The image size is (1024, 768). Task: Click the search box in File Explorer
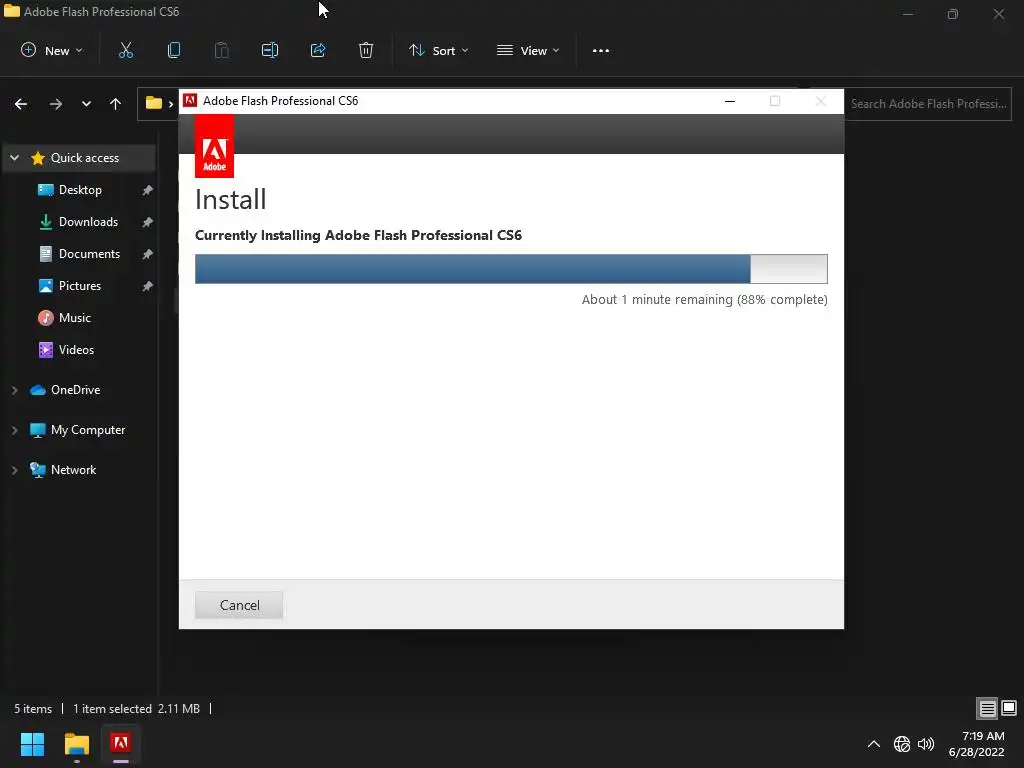click(928, 104)
